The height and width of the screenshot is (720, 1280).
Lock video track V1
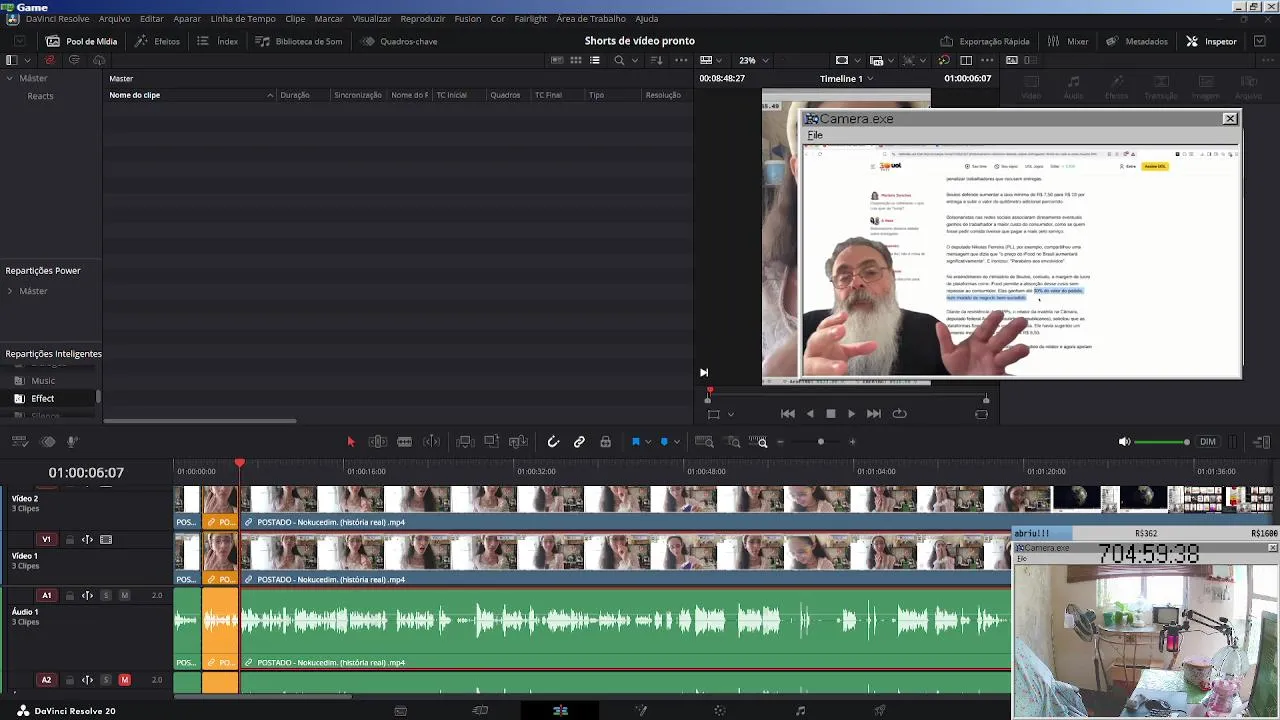(69, 539)
